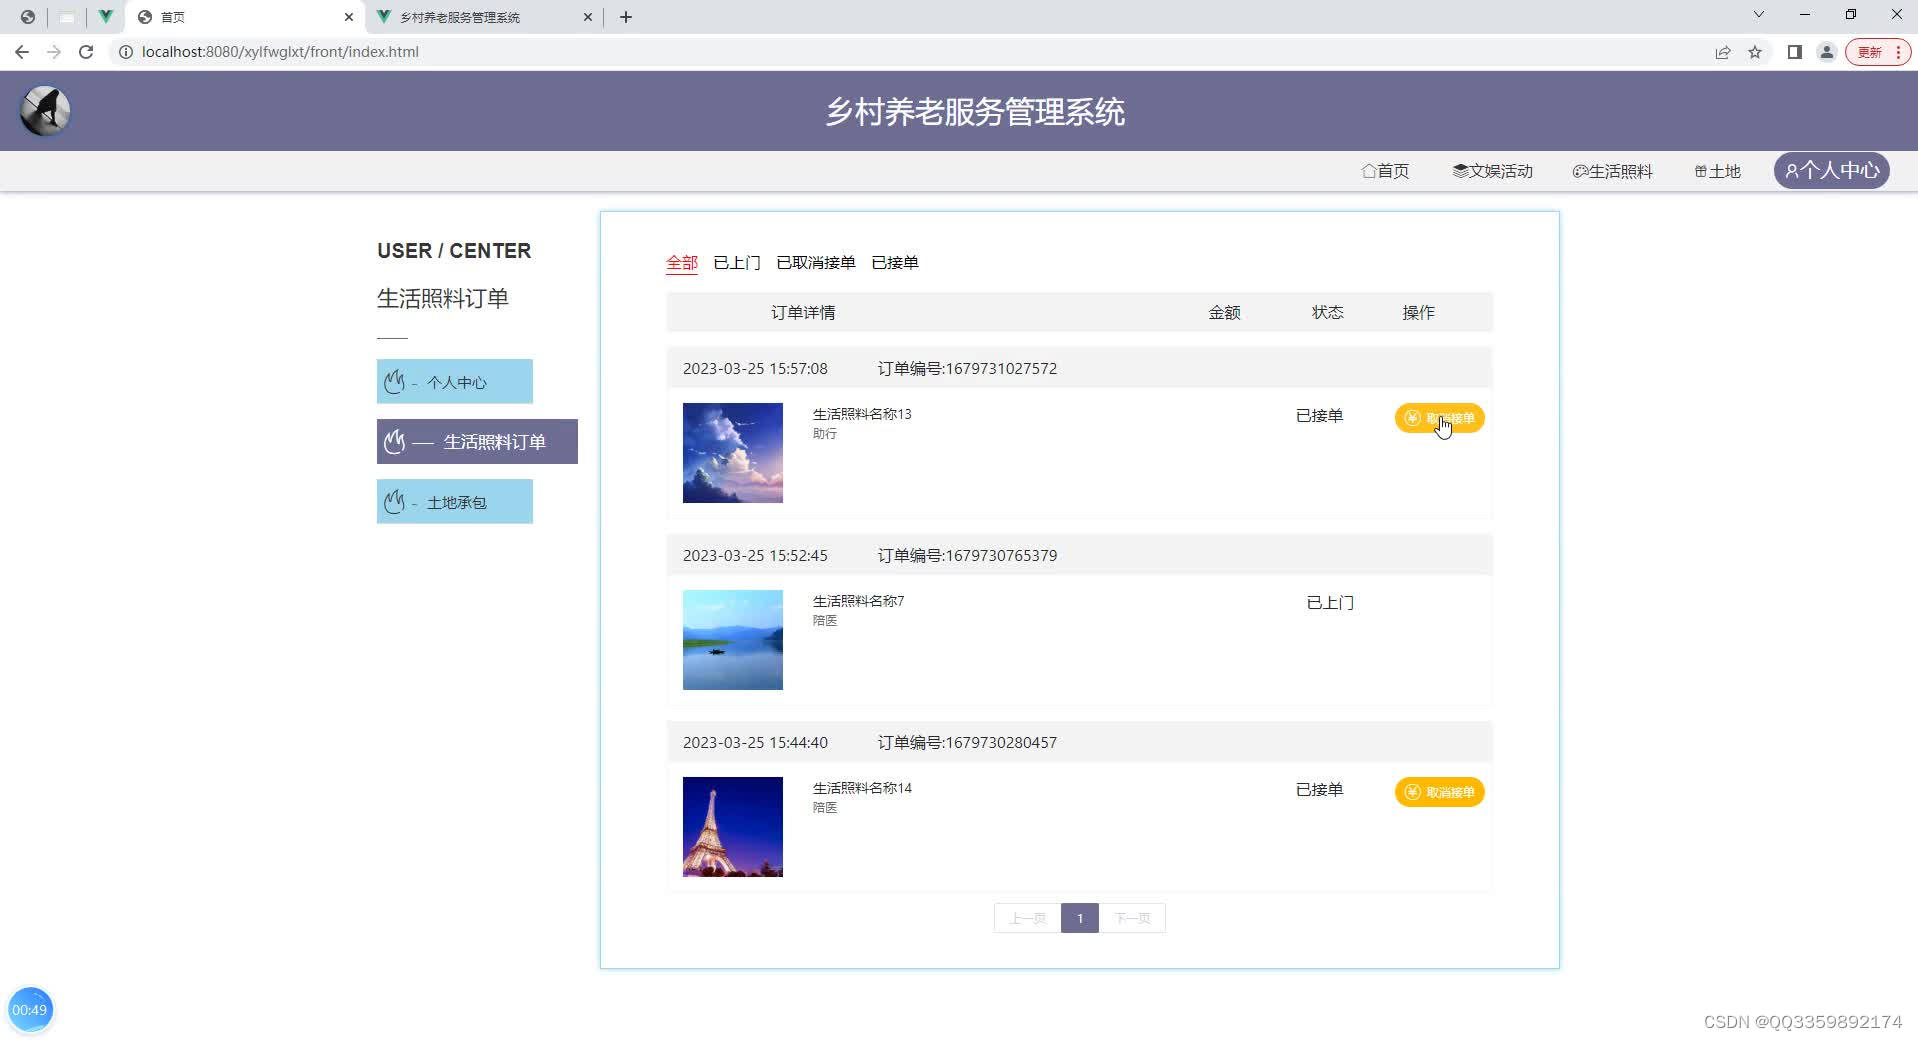Screen dimensions: 1918x1040
Task: Bookmark this page with the star icon
Action: [1755, 52]
